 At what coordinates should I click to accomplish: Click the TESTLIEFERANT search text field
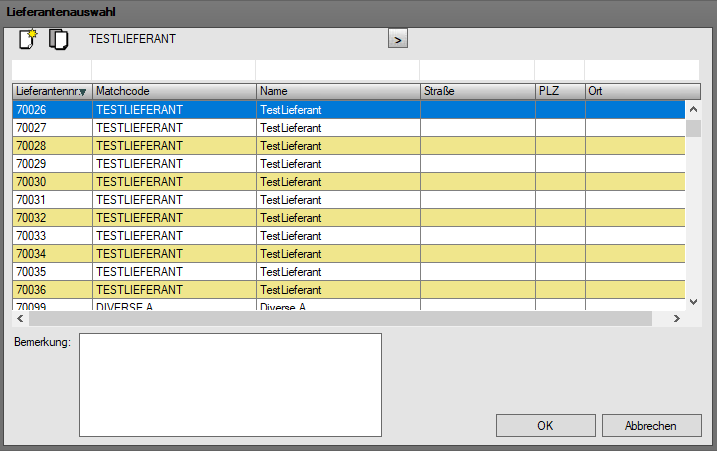[x=235, y=39]
